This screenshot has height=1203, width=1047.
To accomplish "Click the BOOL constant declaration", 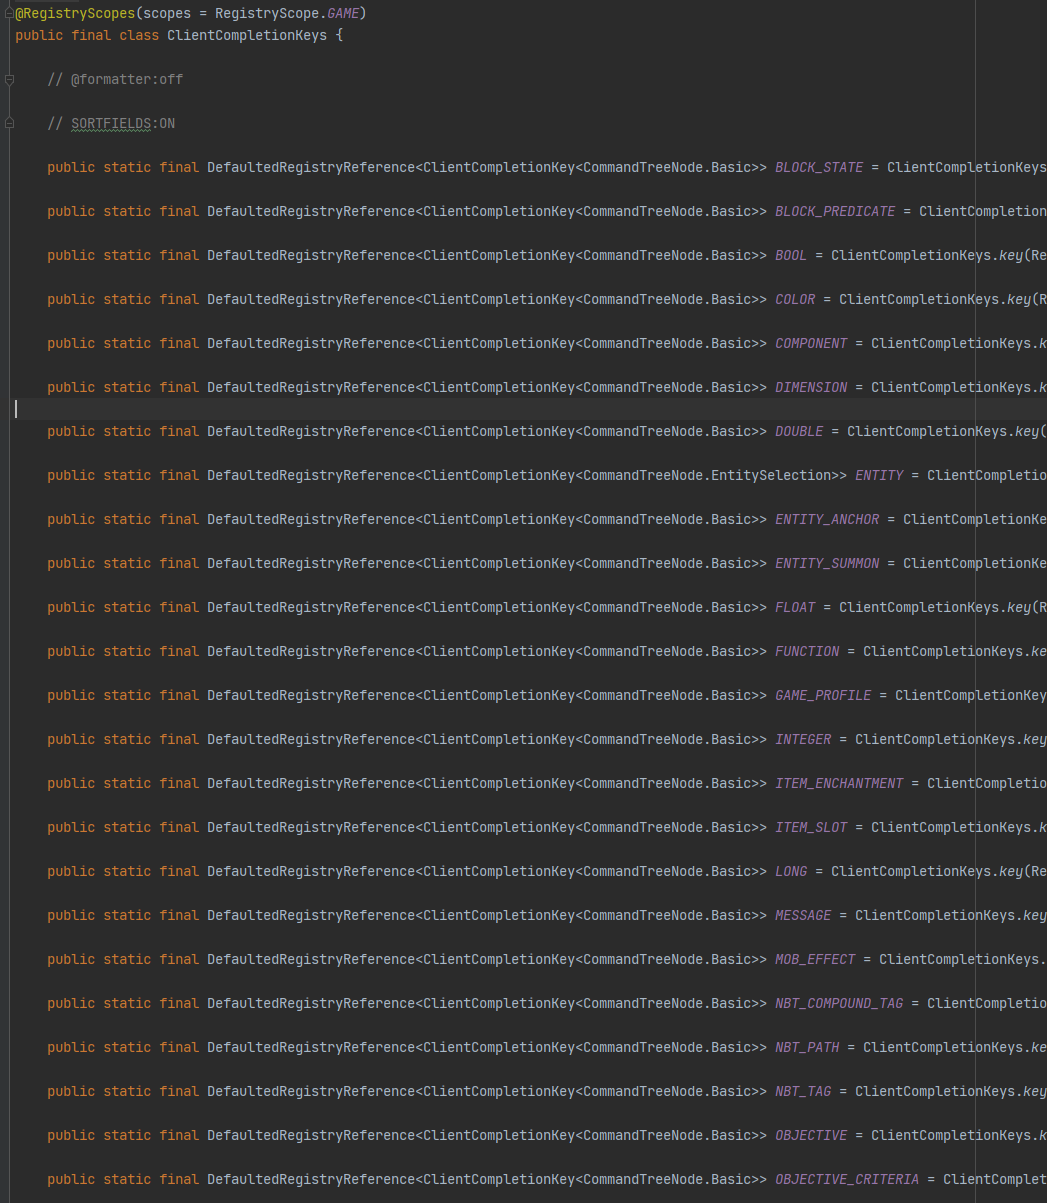I will pos(790,255).
